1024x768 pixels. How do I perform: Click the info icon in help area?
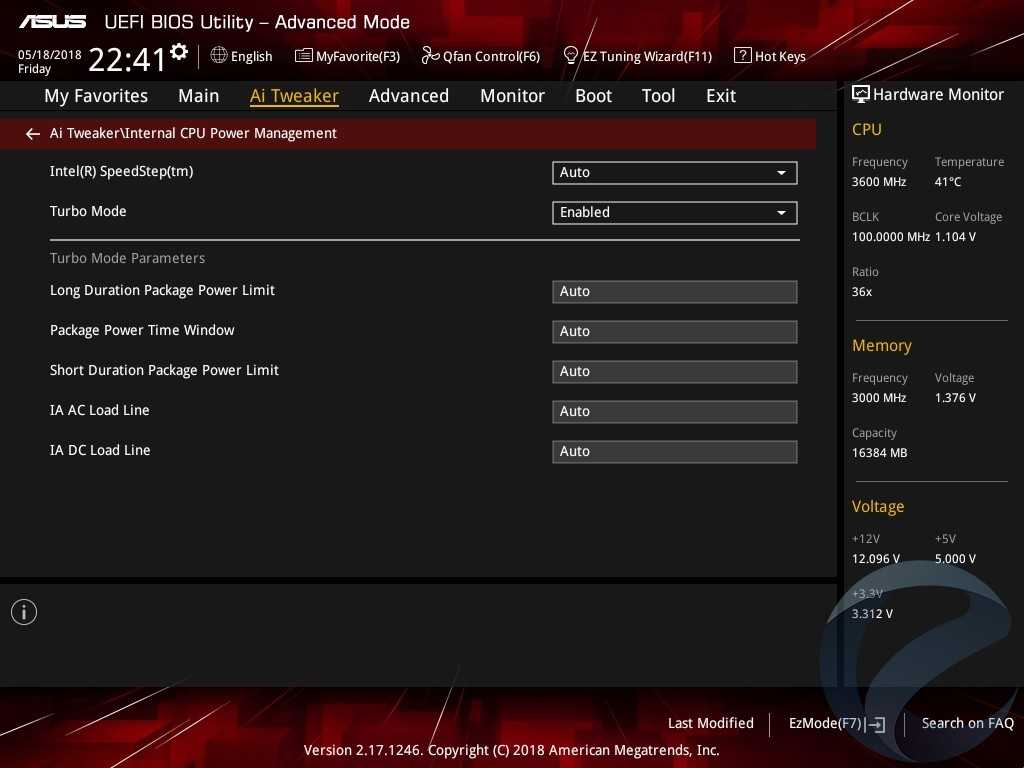click(24, 612)
